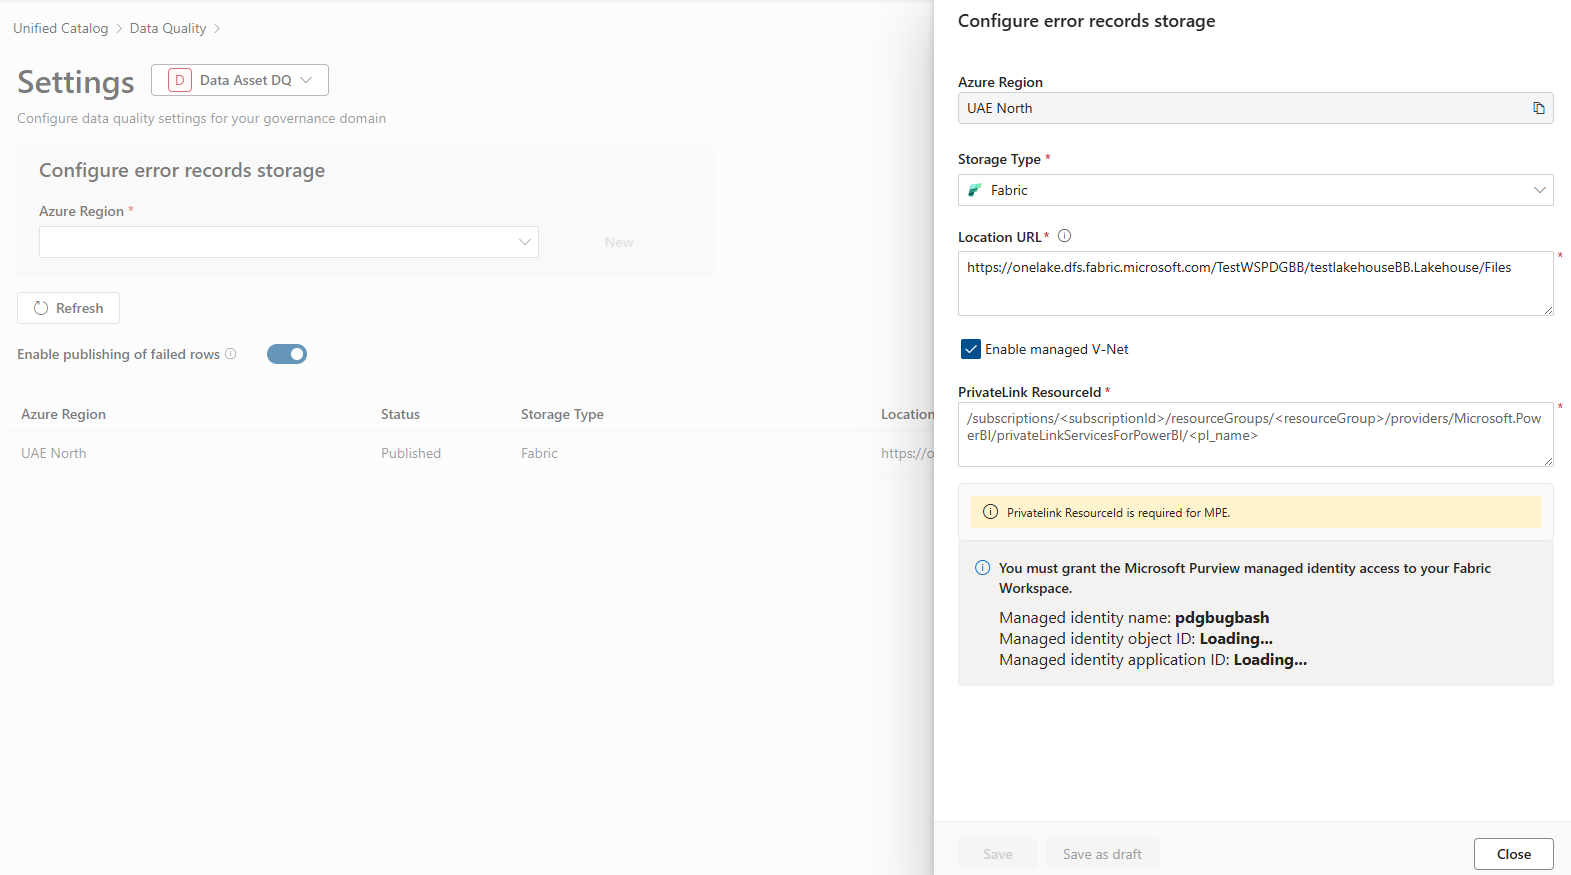Click the Location URL text field
Screen dimensions: 1571x875
click(1255, 283)
